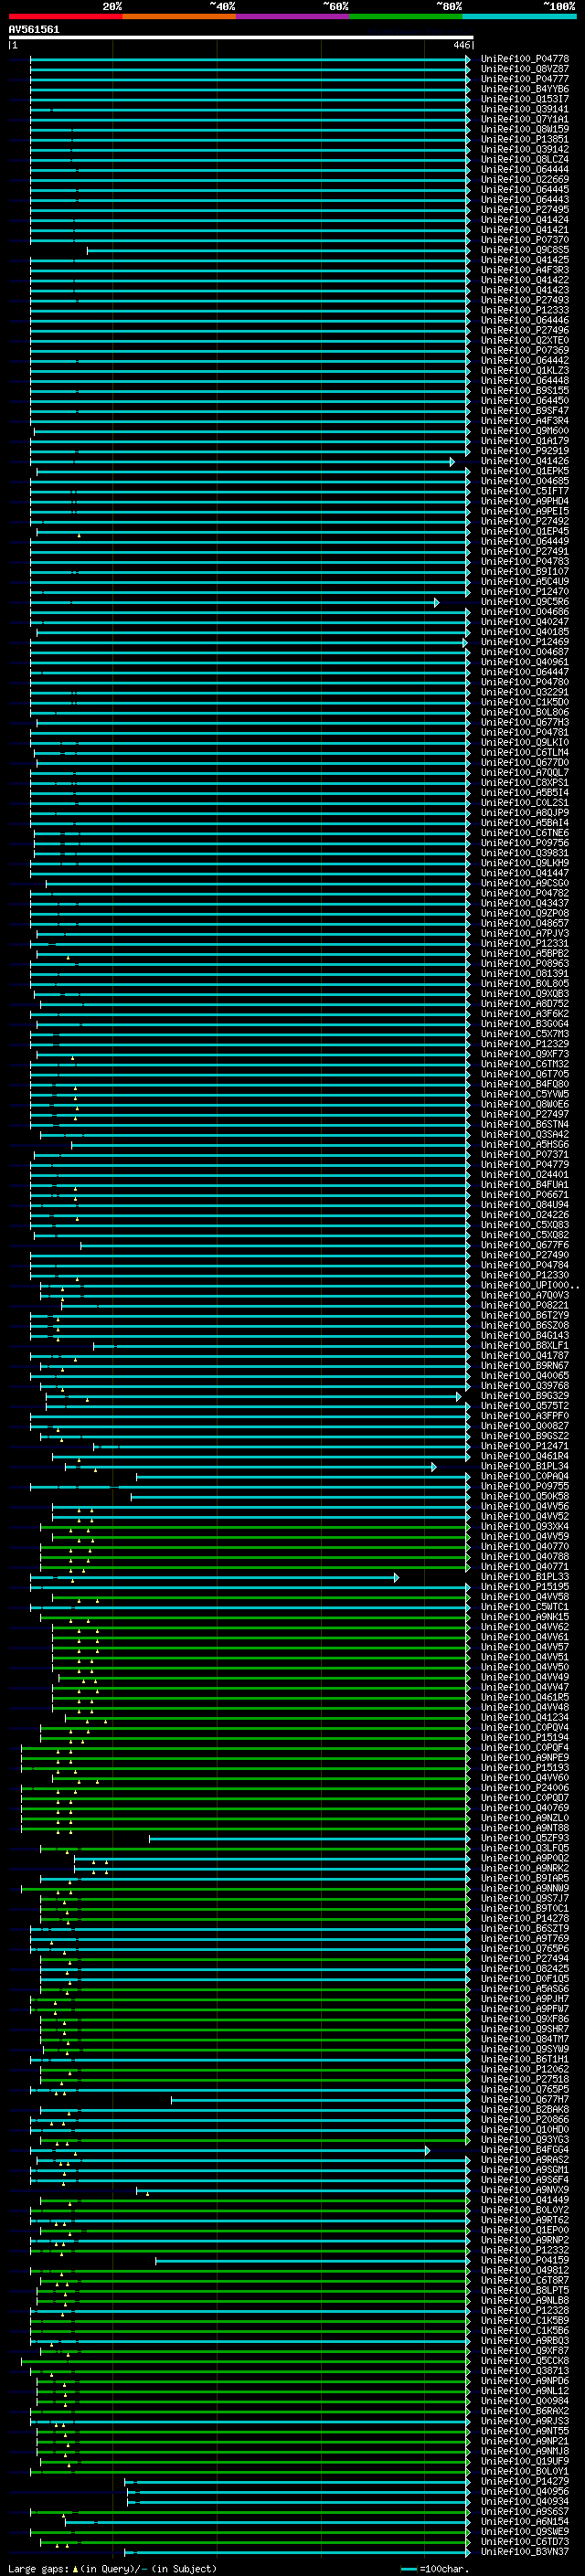Open hit UniRef100_Q15317
Viewport: 585px width, 2576px height.
coord(525,99)
